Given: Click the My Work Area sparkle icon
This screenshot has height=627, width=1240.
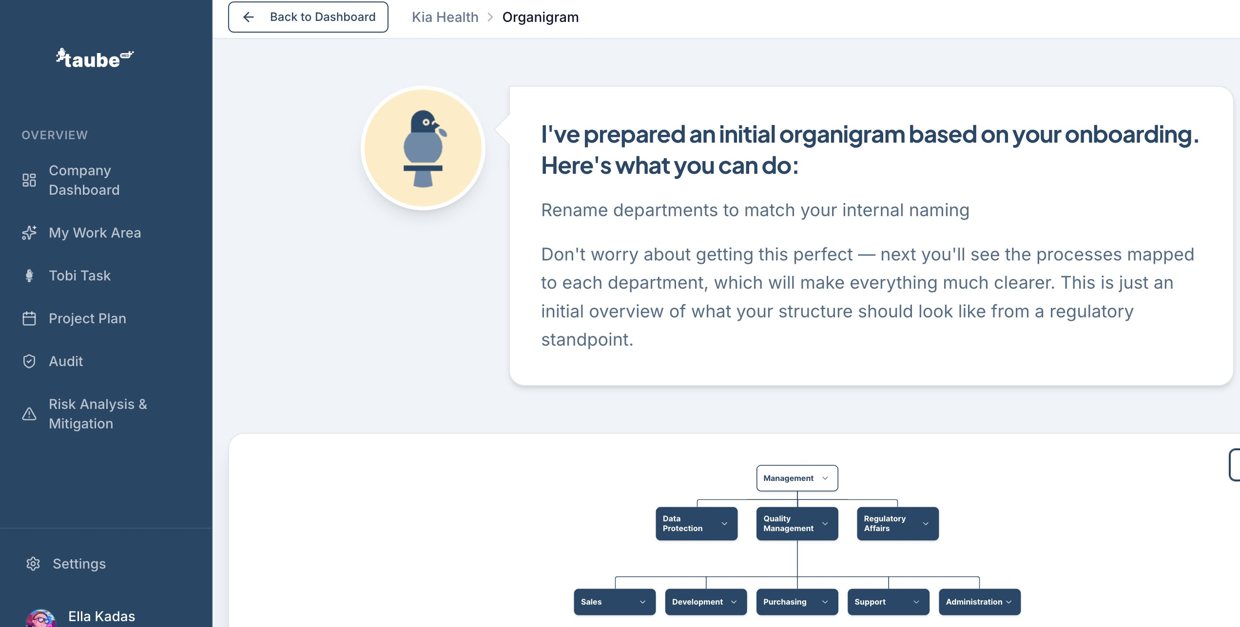Looking at the screenshot, I should click(x=29, y=233).
